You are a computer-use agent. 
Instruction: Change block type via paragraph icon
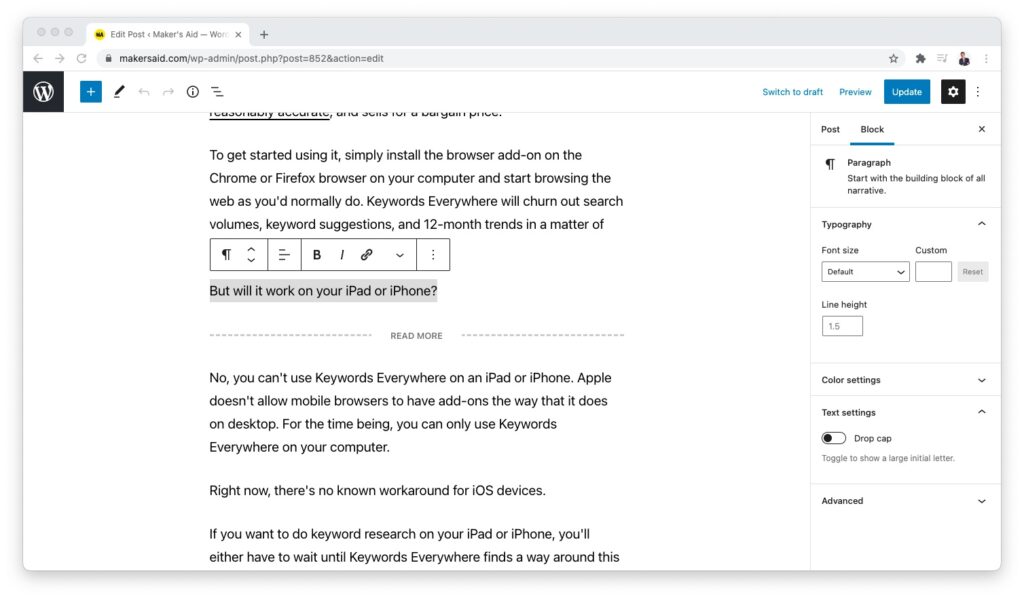coord(227,255)
